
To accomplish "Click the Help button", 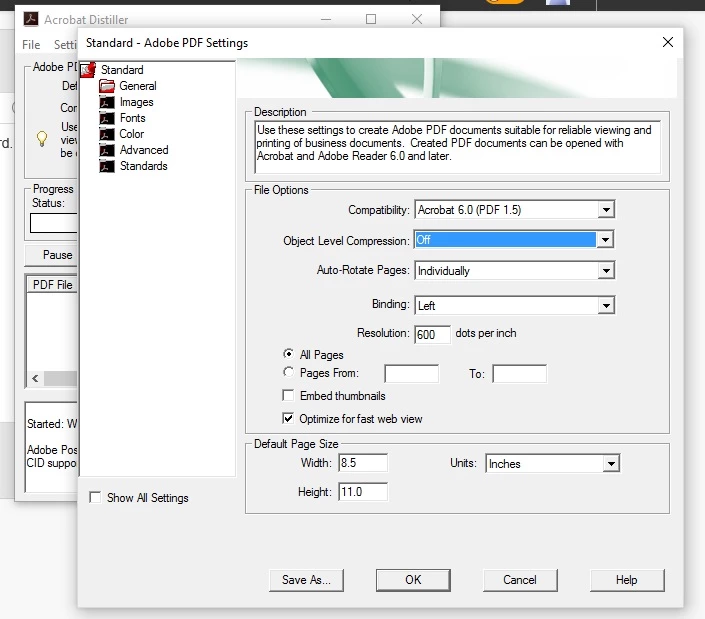I will tap(627, 580).
